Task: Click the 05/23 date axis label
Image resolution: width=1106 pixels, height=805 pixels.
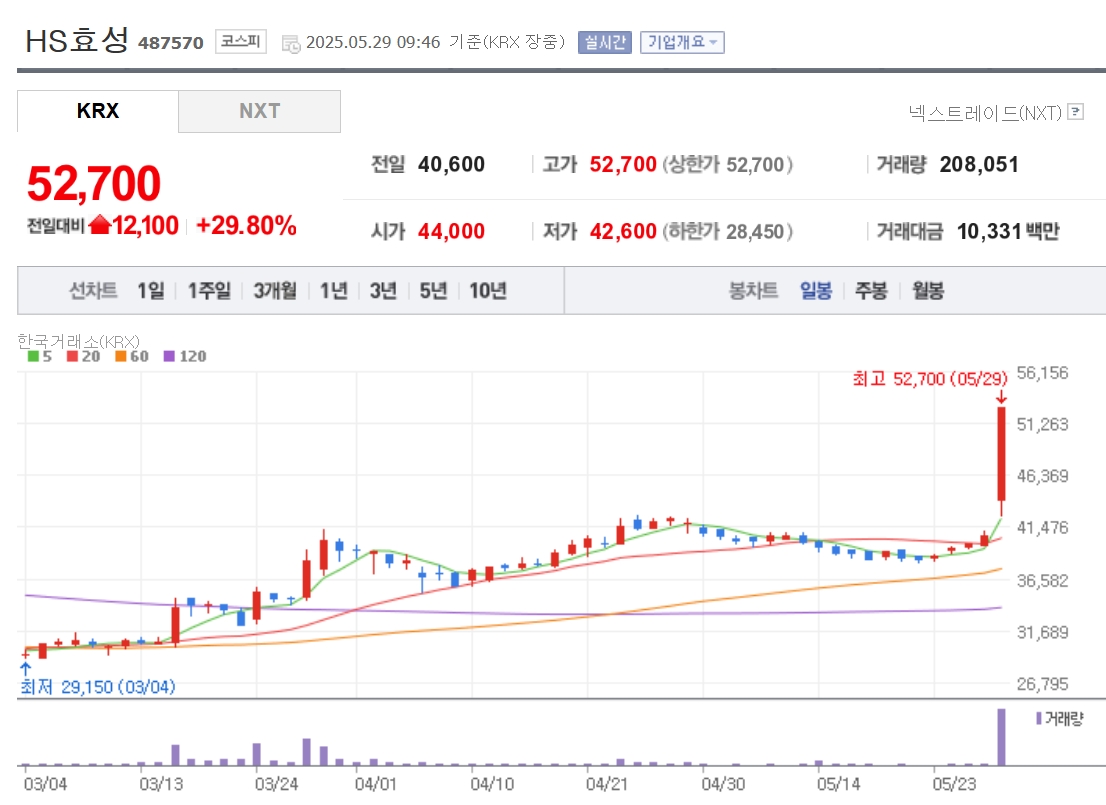Action: 954,784
